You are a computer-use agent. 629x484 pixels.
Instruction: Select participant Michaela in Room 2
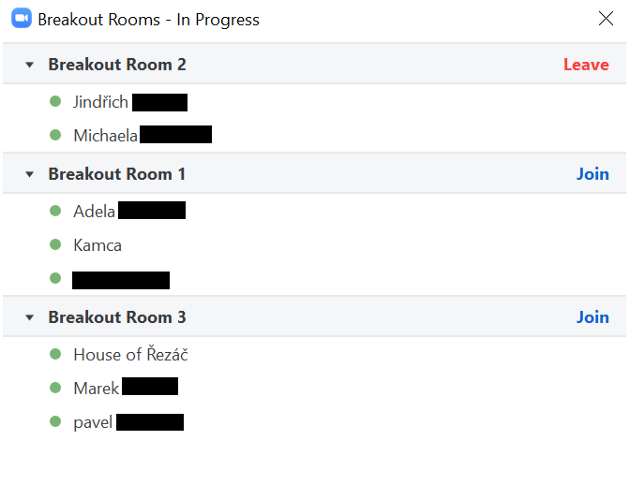coord(105,135)
